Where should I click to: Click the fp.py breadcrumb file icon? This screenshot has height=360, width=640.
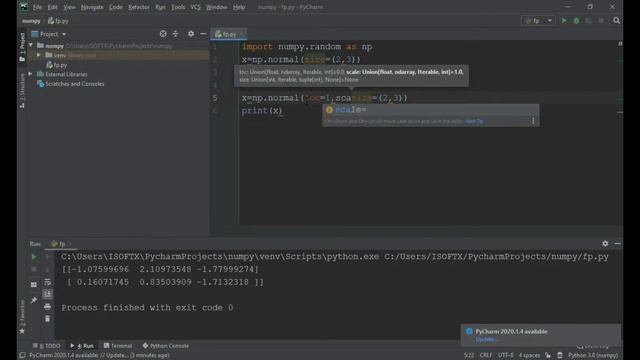pyautogui.click(x=51, y=21)
